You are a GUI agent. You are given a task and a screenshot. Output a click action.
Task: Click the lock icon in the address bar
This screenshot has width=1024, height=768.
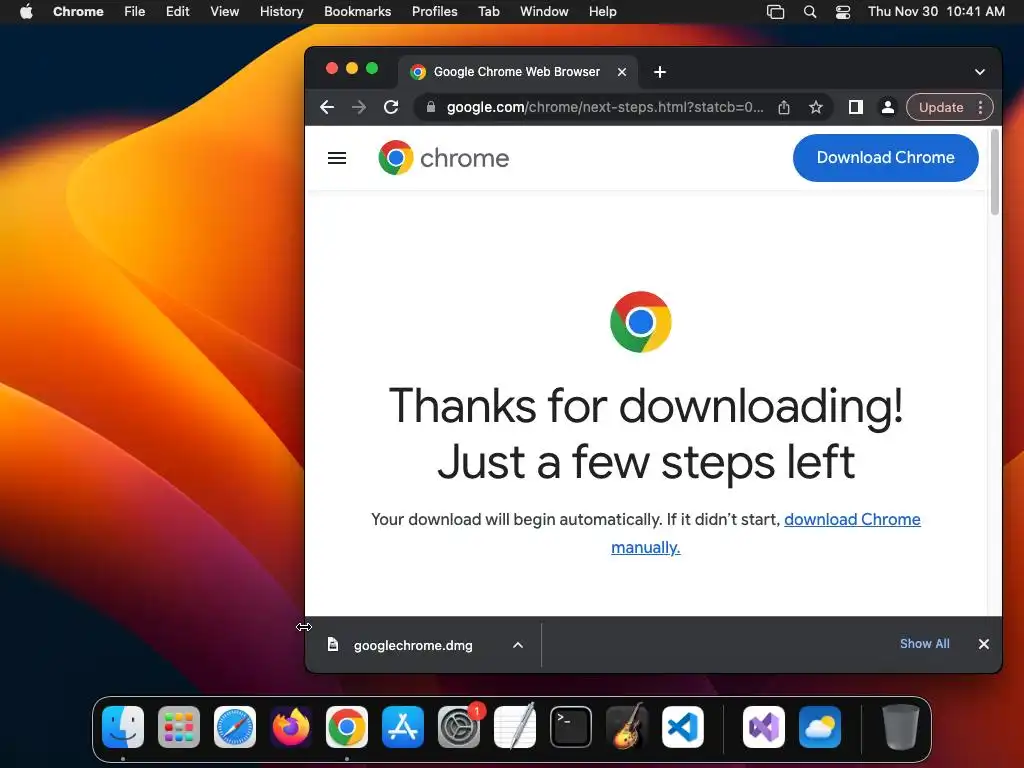(x=430, y=107)
